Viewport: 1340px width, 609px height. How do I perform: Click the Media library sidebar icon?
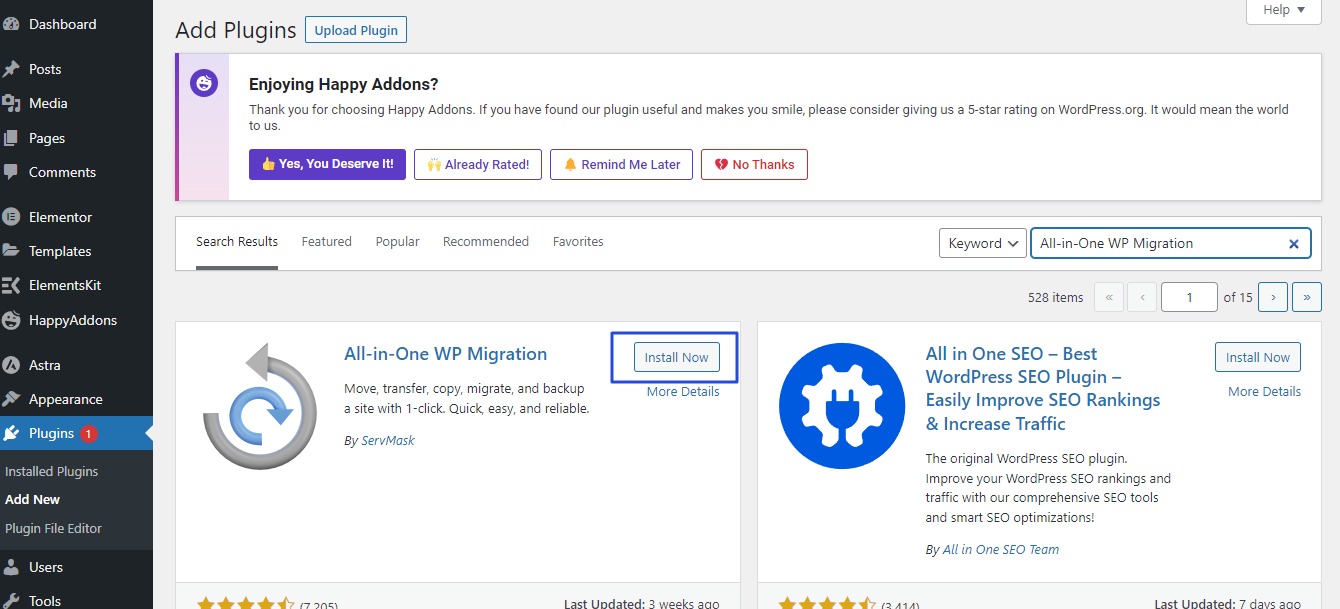(11, 103)
